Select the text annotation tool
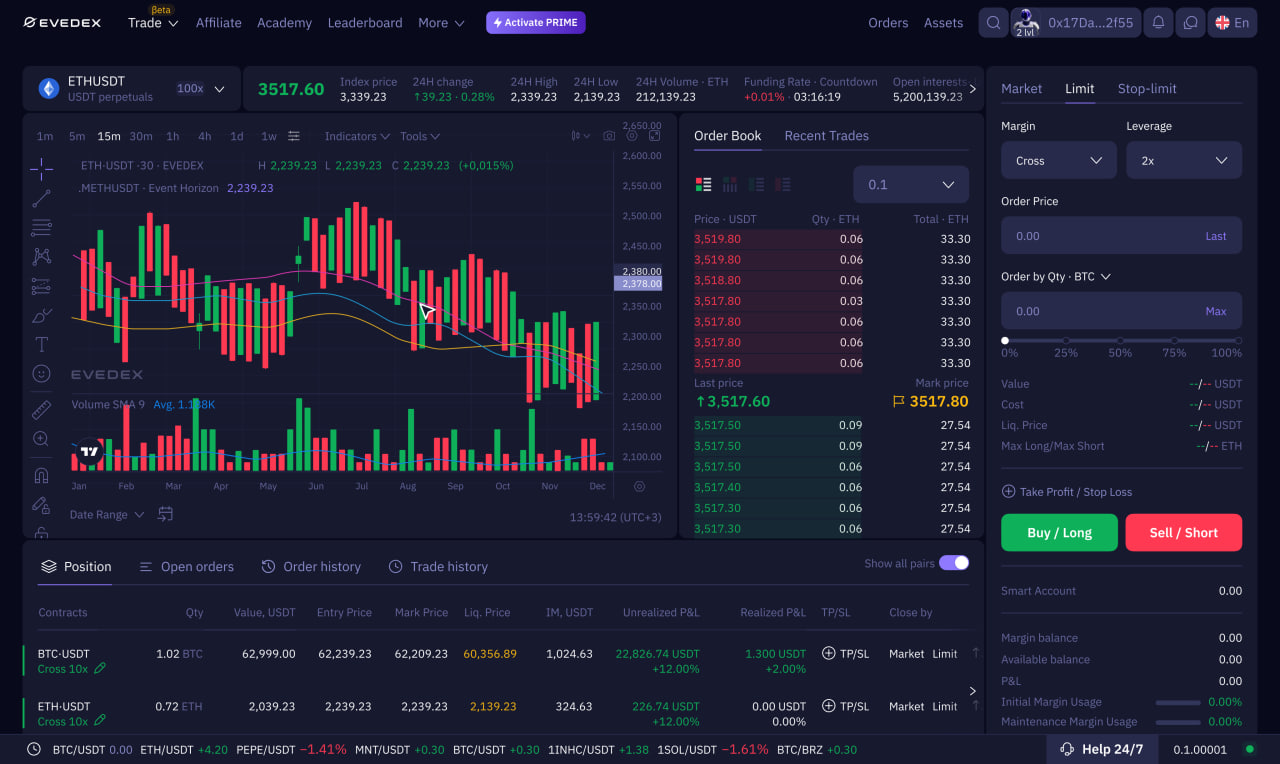Image resolution: width=1280 pixels, height=764 pixels. 41,345
